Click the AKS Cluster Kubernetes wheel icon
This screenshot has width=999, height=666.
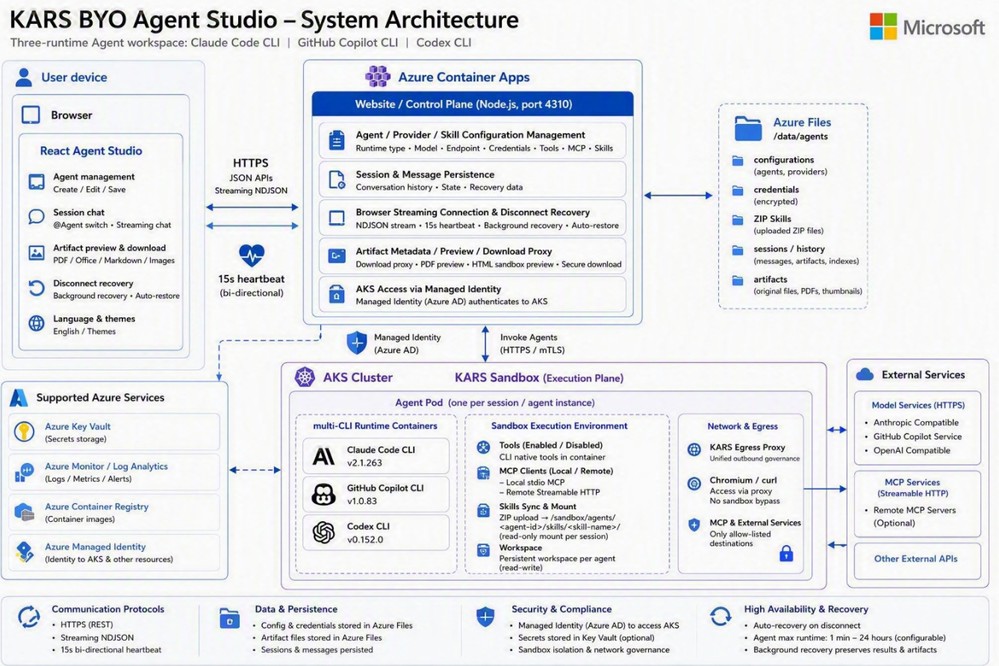pyautogui.click(x=305, y=377)
